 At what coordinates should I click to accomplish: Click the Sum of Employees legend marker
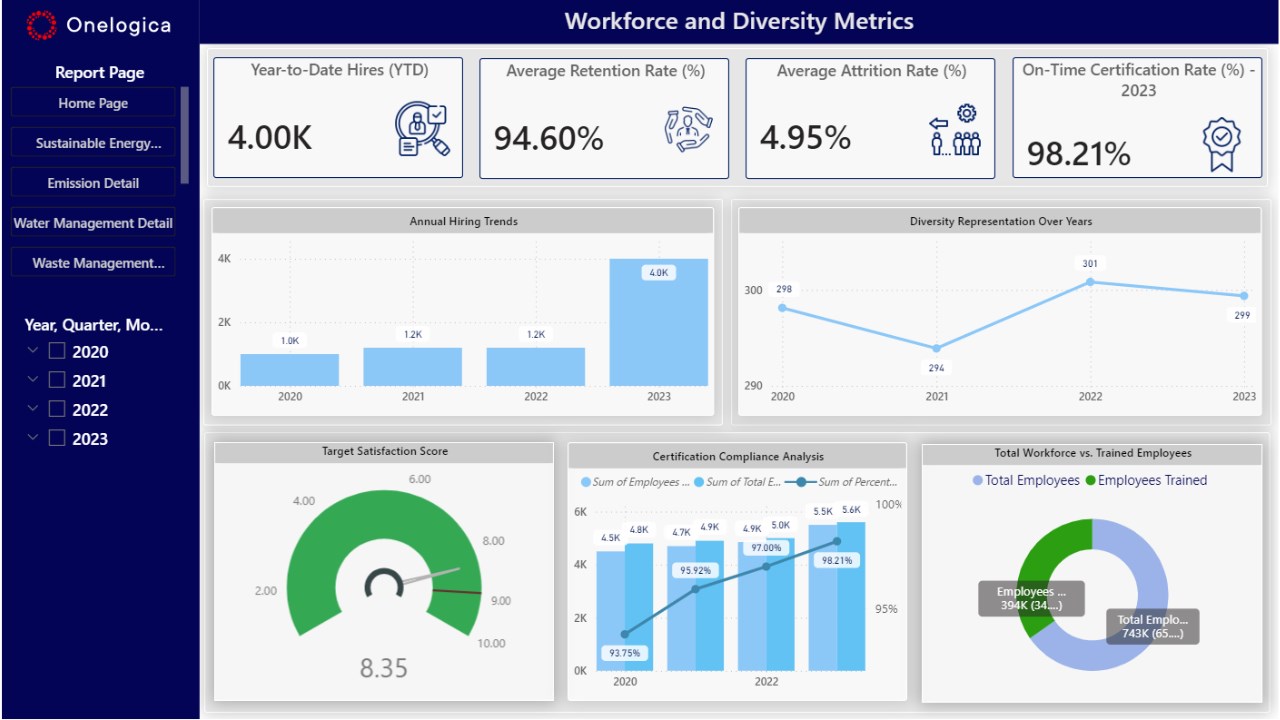click(585, 482)
